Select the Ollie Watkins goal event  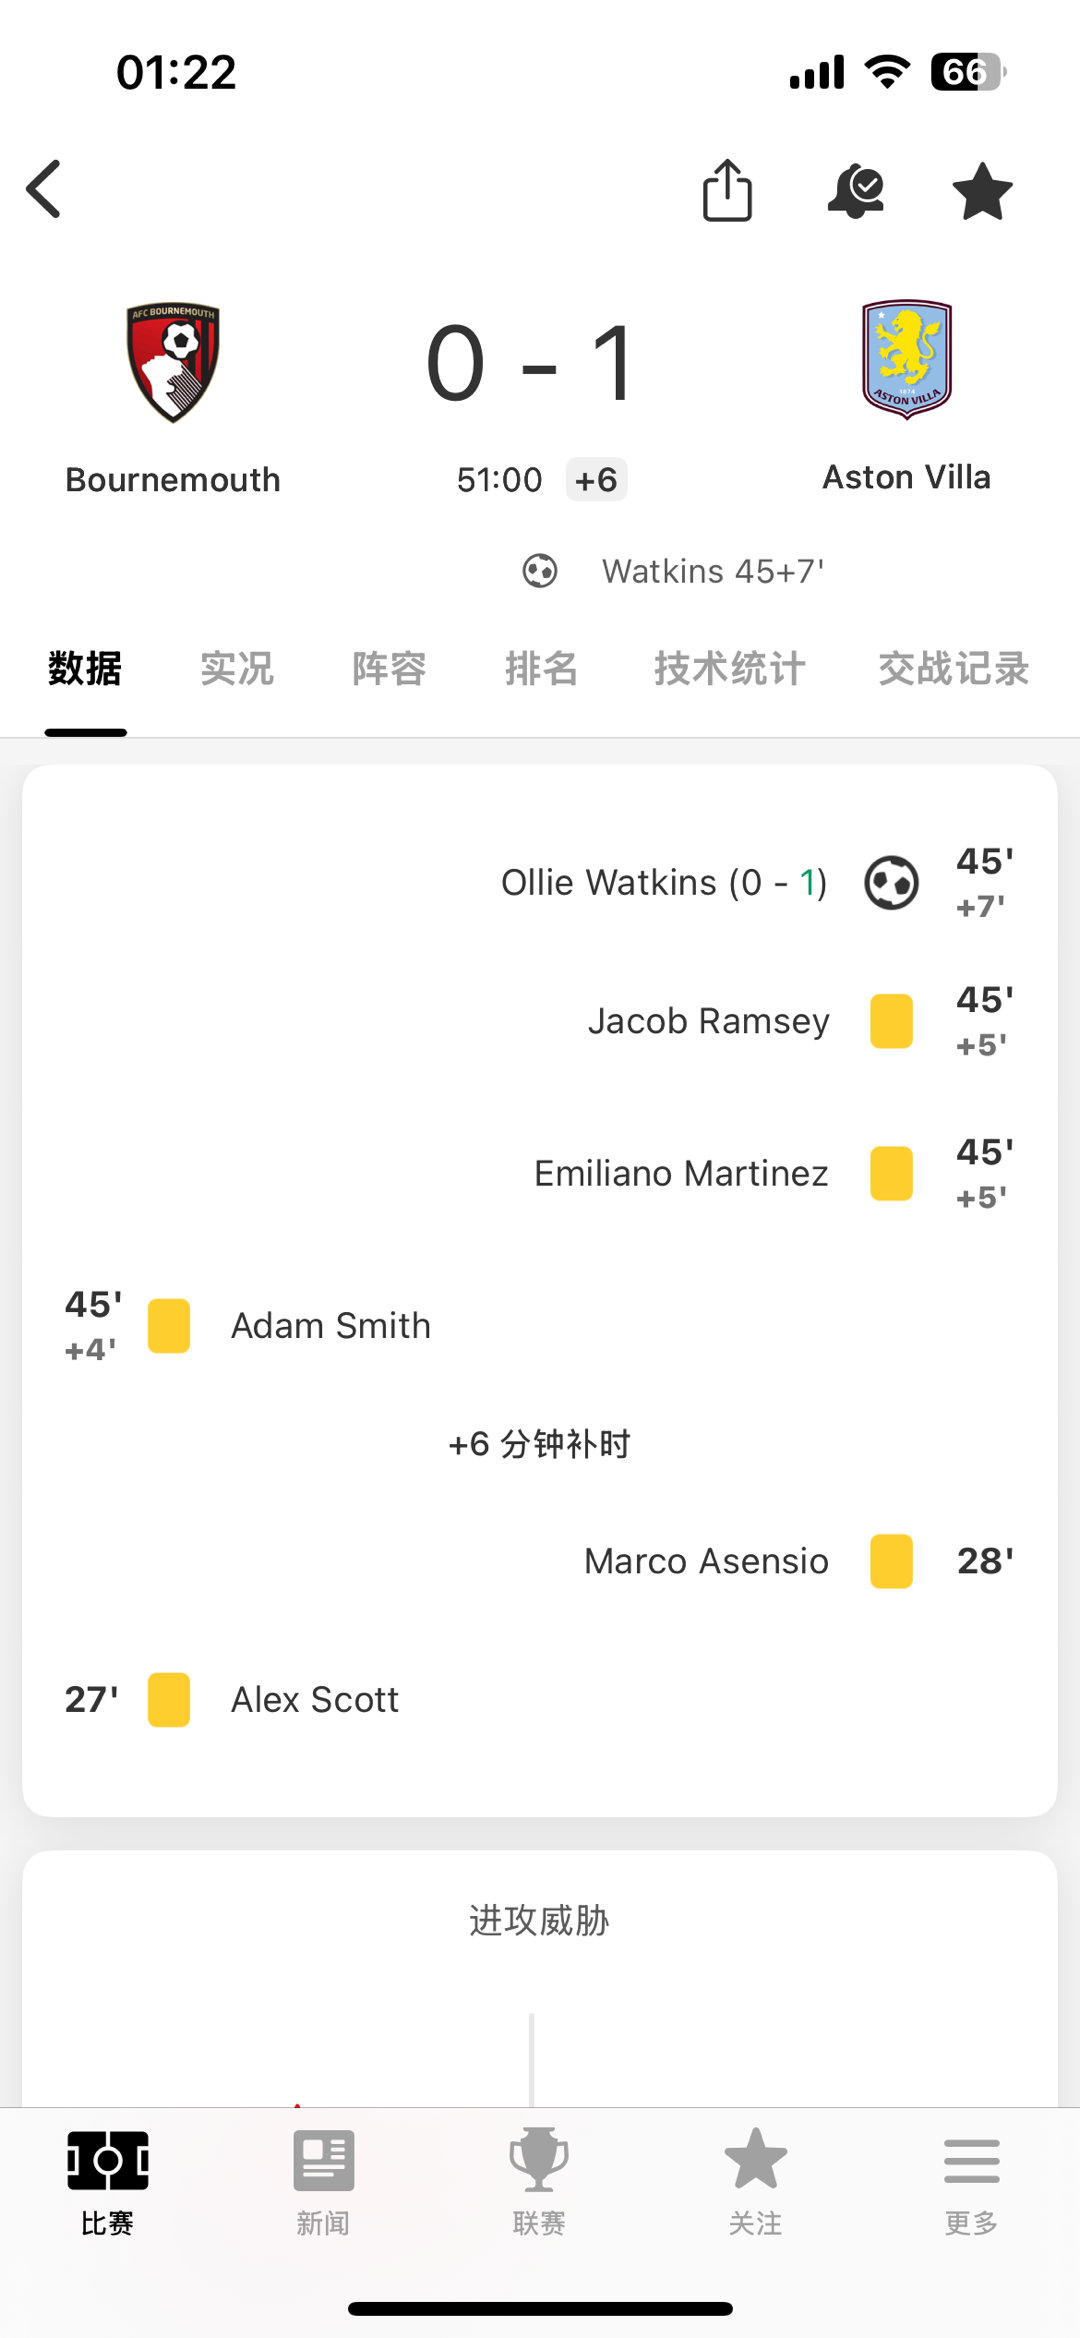click(x=664, y=883)
